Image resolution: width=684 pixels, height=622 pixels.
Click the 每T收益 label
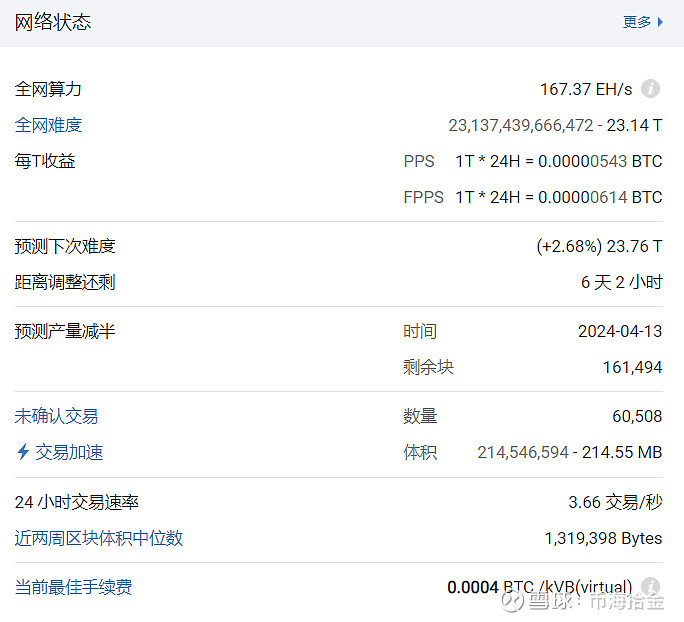[45, 161]
